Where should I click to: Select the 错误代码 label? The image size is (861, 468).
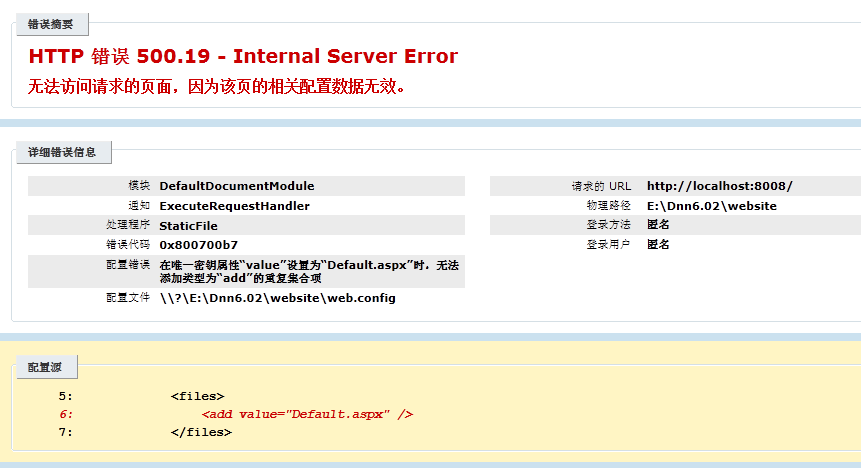128,245
